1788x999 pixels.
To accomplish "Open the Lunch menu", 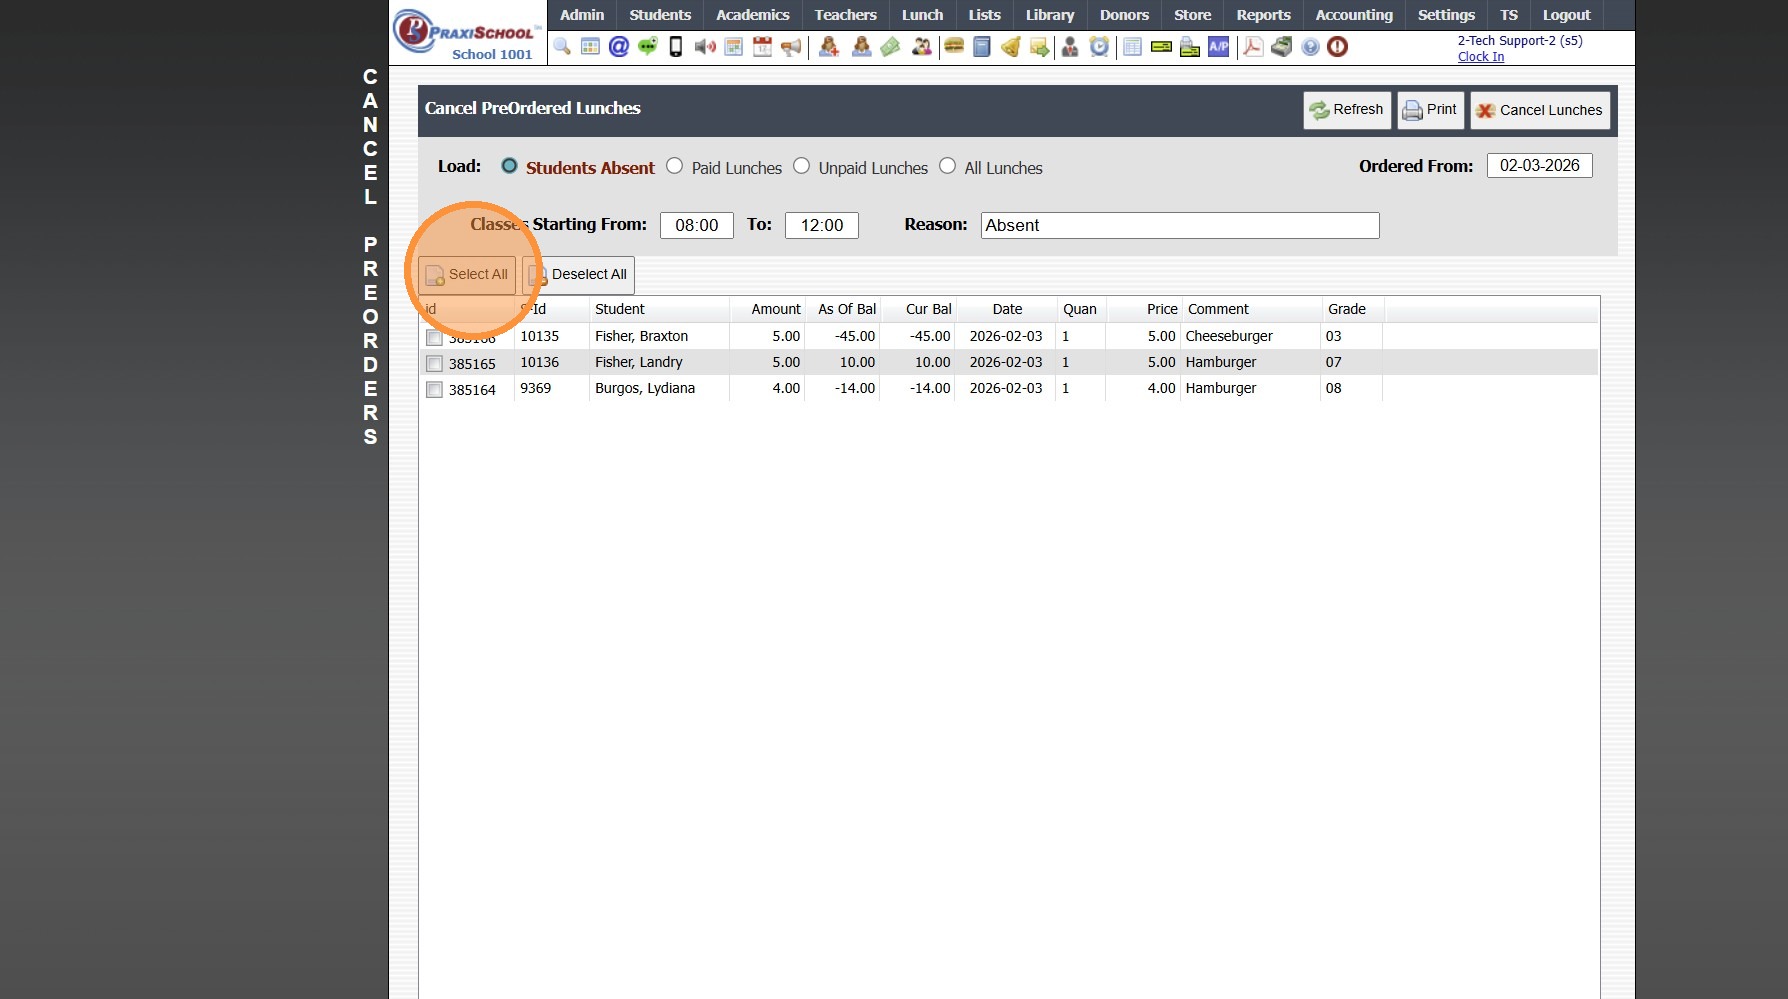I will (922, 15).
